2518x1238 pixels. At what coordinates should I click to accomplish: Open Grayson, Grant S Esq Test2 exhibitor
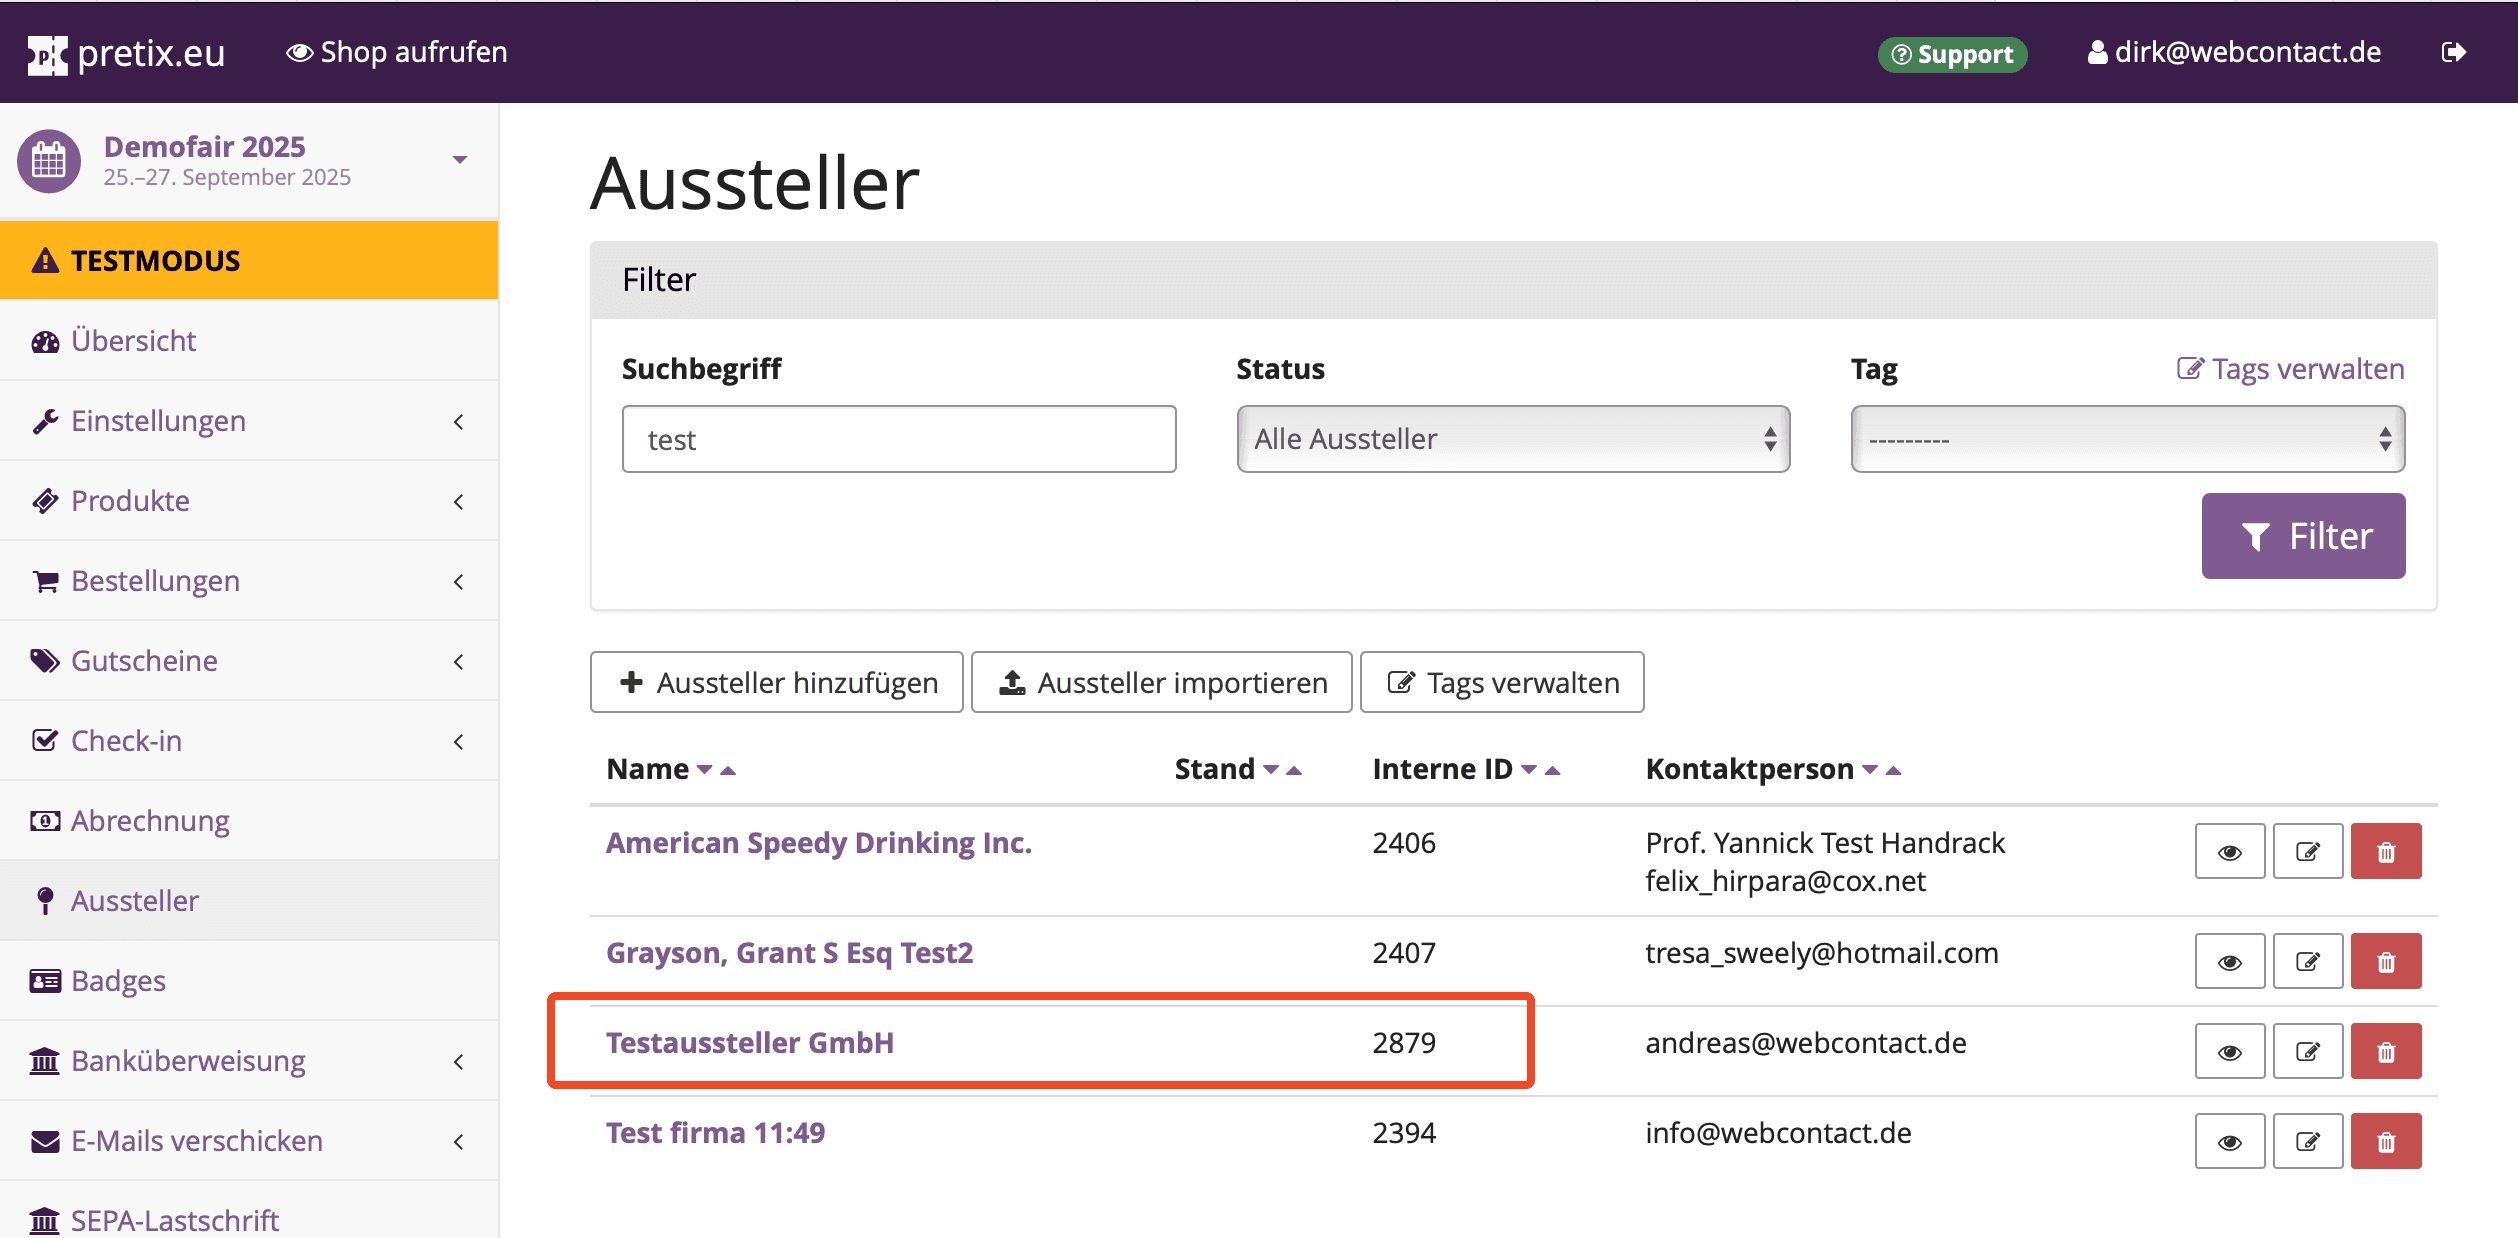point(790,953)
